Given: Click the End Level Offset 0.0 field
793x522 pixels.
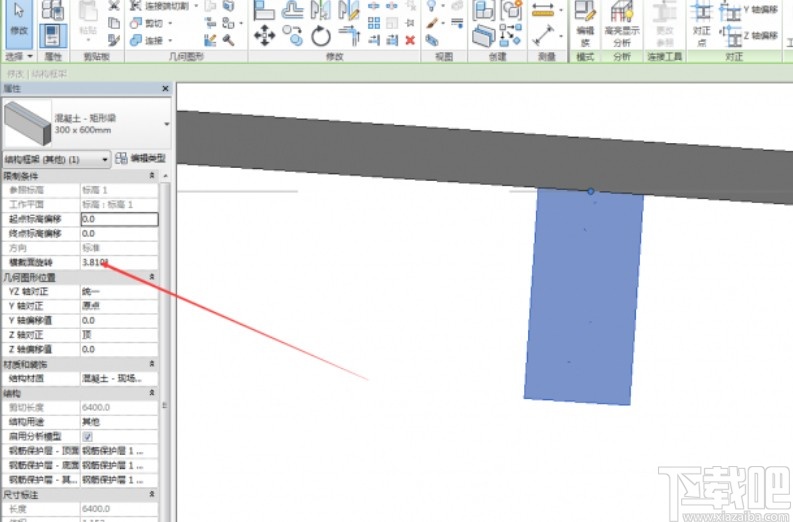Looking at the screenshot, I should [119, 234].
